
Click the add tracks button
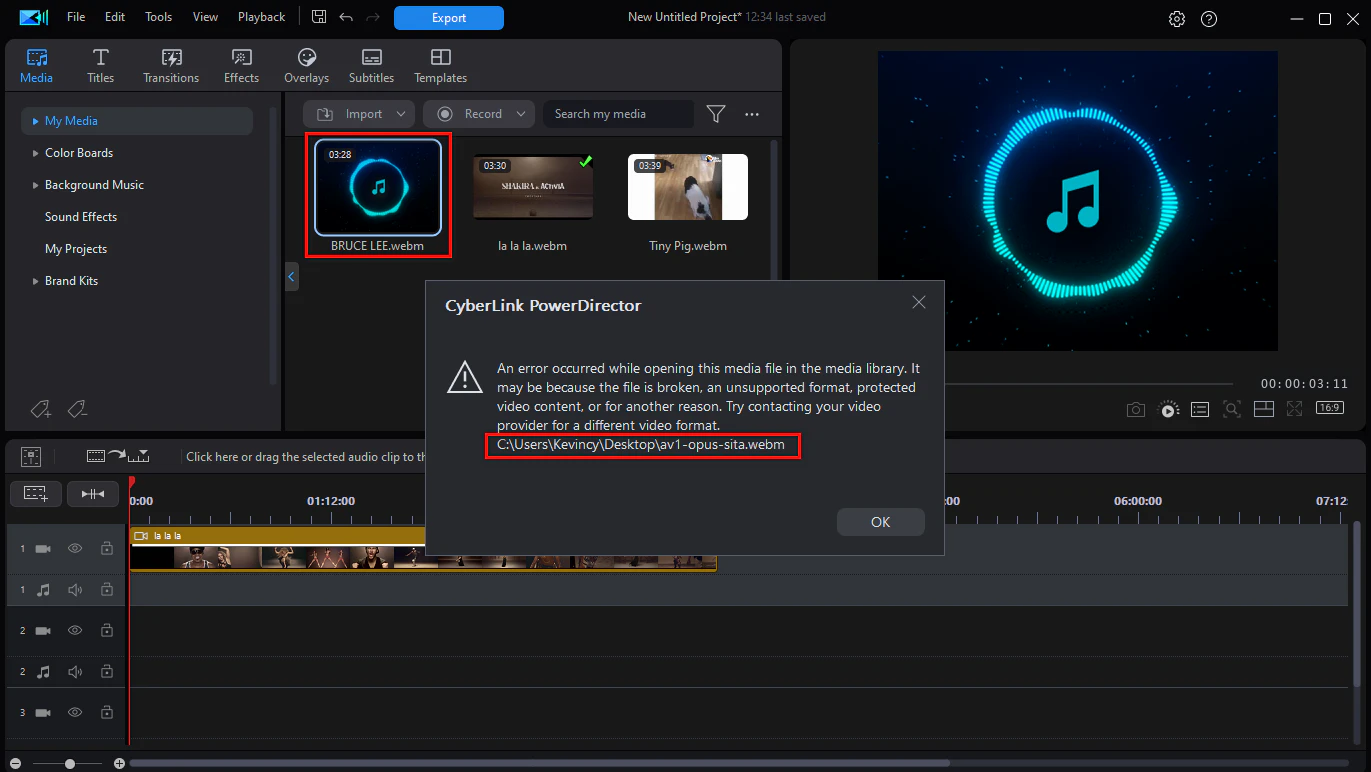(35, 494)
